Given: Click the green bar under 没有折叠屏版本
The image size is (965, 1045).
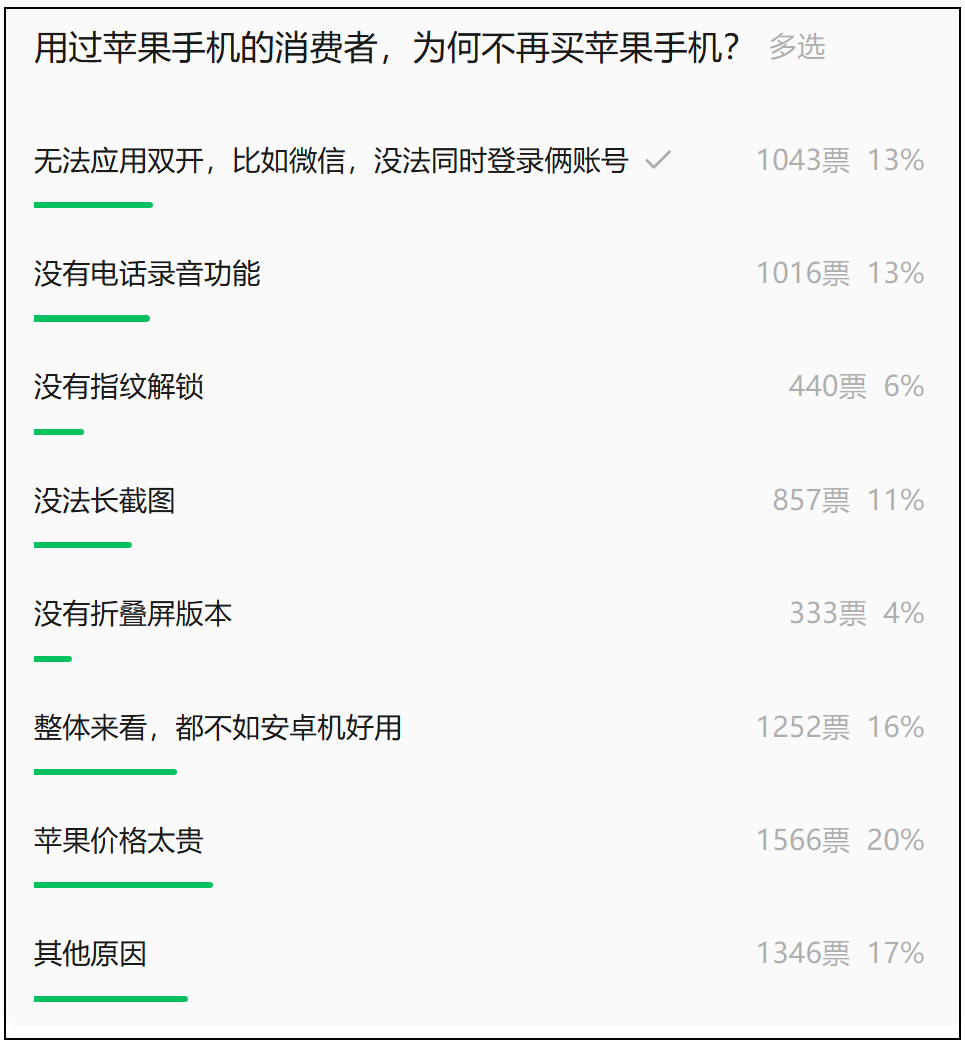Looking at the screenshot, I should [53, 658].
